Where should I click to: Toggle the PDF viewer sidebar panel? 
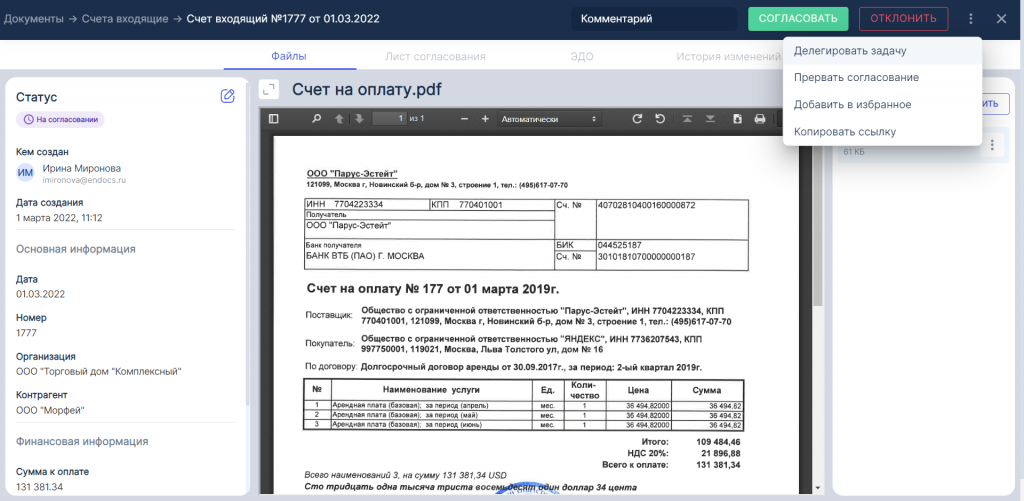[x=273, y=119]
